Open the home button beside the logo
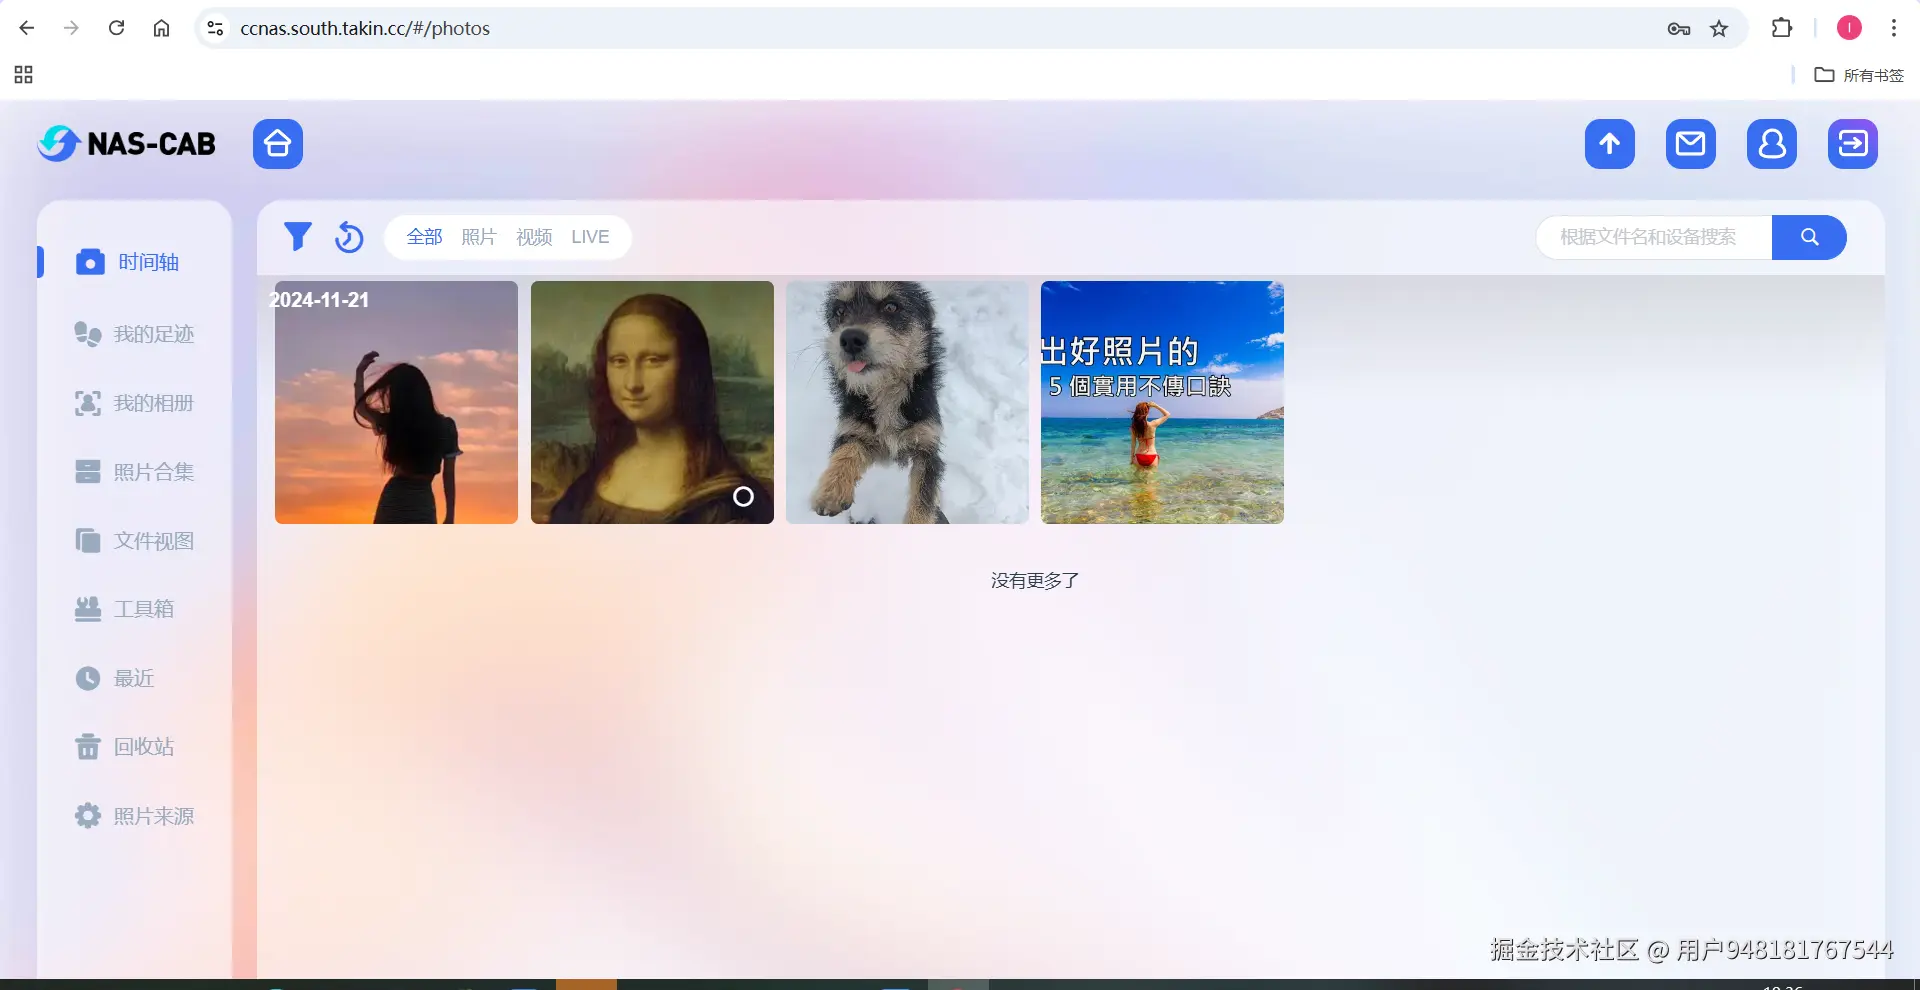1920x990 pixels. click(x=278, y=144)
